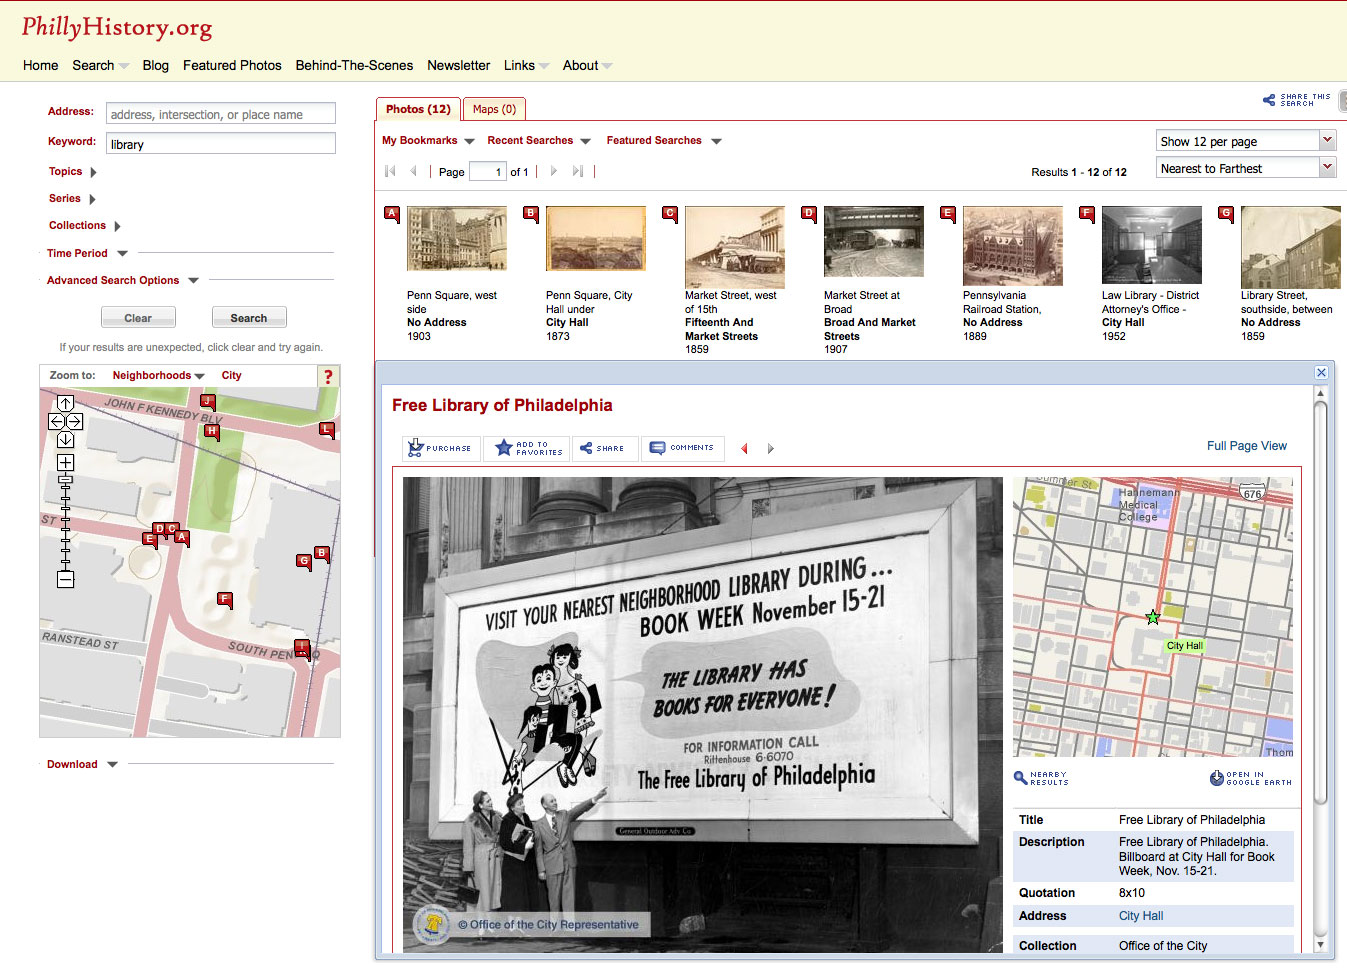The image size is (1347, 973).
Task: Open the Neighborhoods zoom dropdown
Action: (158, 376)
